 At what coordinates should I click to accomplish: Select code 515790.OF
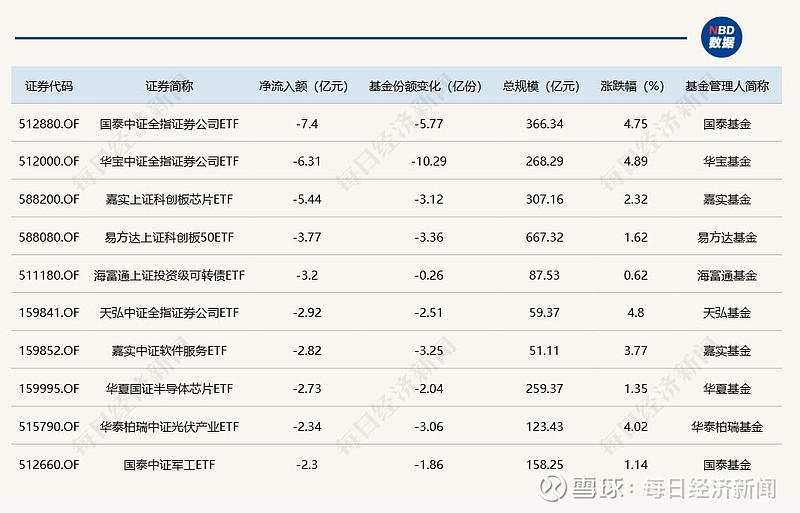click(49, 427)
